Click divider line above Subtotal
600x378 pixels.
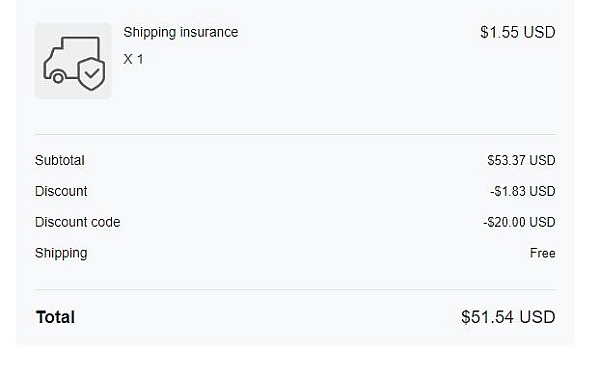[295, 134]
